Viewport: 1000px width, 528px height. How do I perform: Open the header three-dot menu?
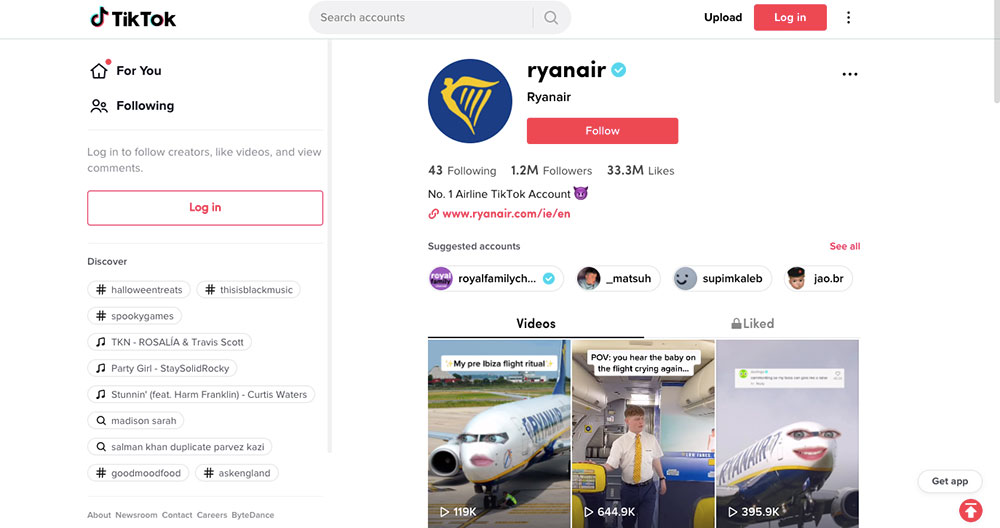(x=848, y=17)
